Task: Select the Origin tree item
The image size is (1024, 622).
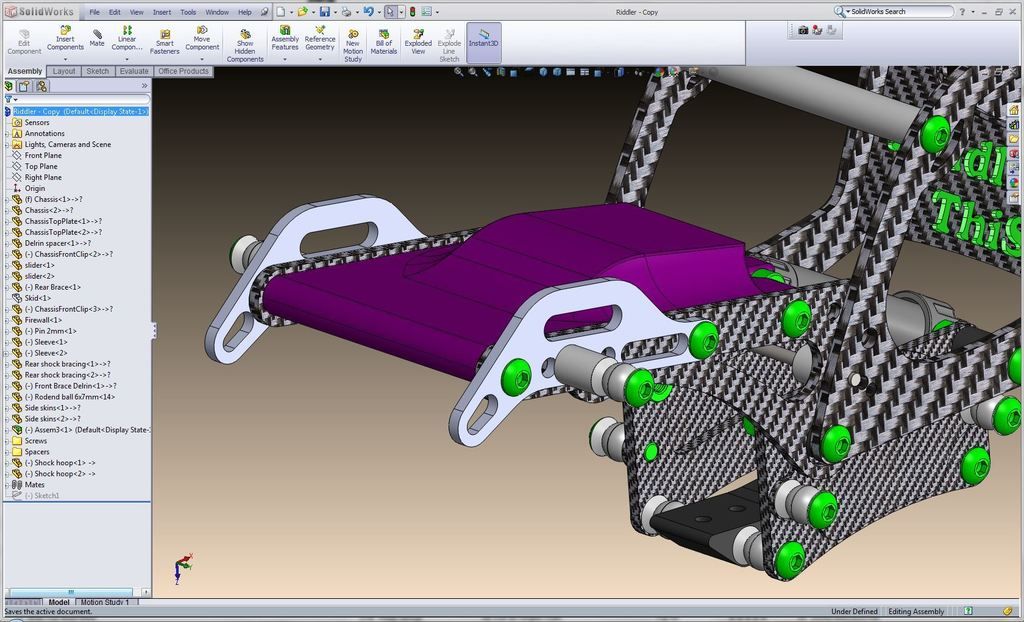Action: coord(35,188)
